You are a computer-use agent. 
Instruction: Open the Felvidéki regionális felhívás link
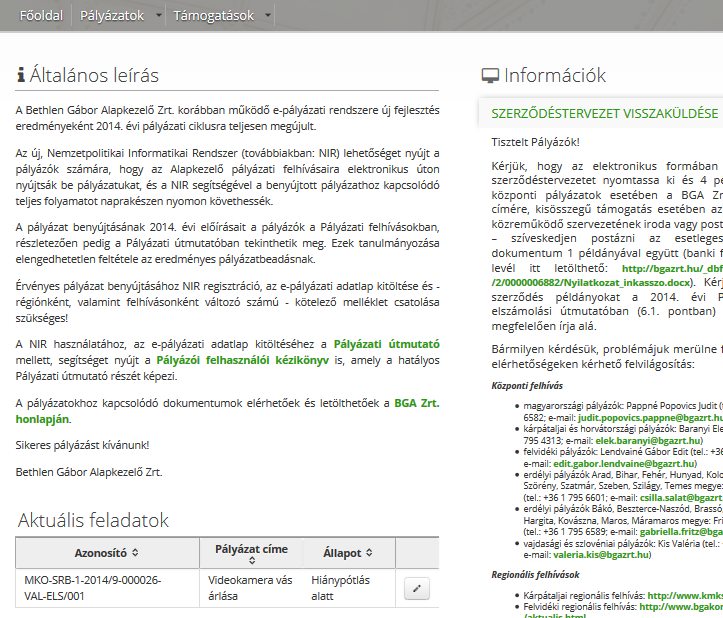click(x=681, y=607)
